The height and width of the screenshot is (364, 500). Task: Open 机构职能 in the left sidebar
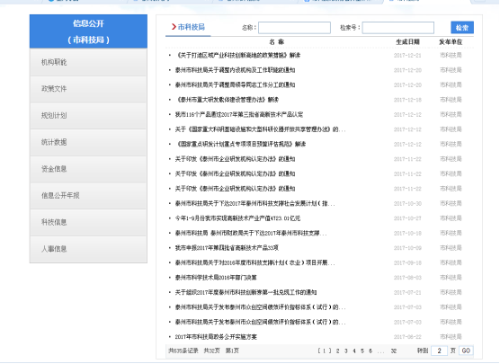click(x=88, y=62)
